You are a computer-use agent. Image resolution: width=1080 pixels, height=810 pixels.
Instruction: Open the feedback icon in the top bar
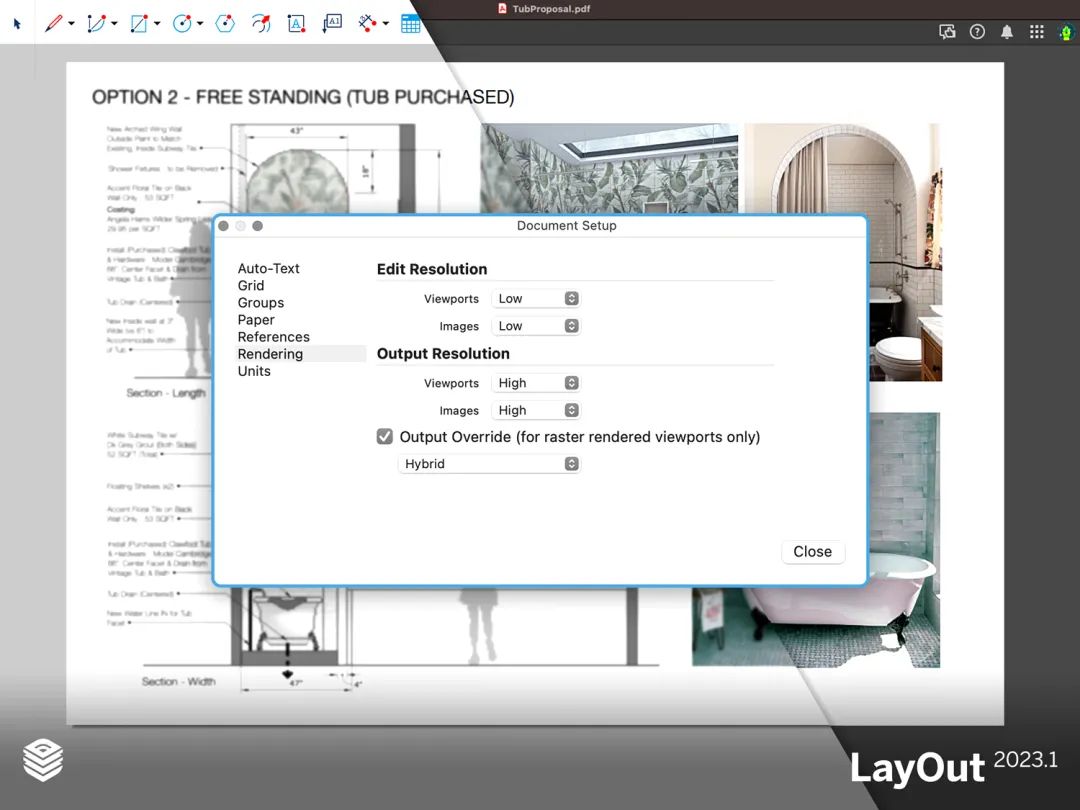point(947,31)
